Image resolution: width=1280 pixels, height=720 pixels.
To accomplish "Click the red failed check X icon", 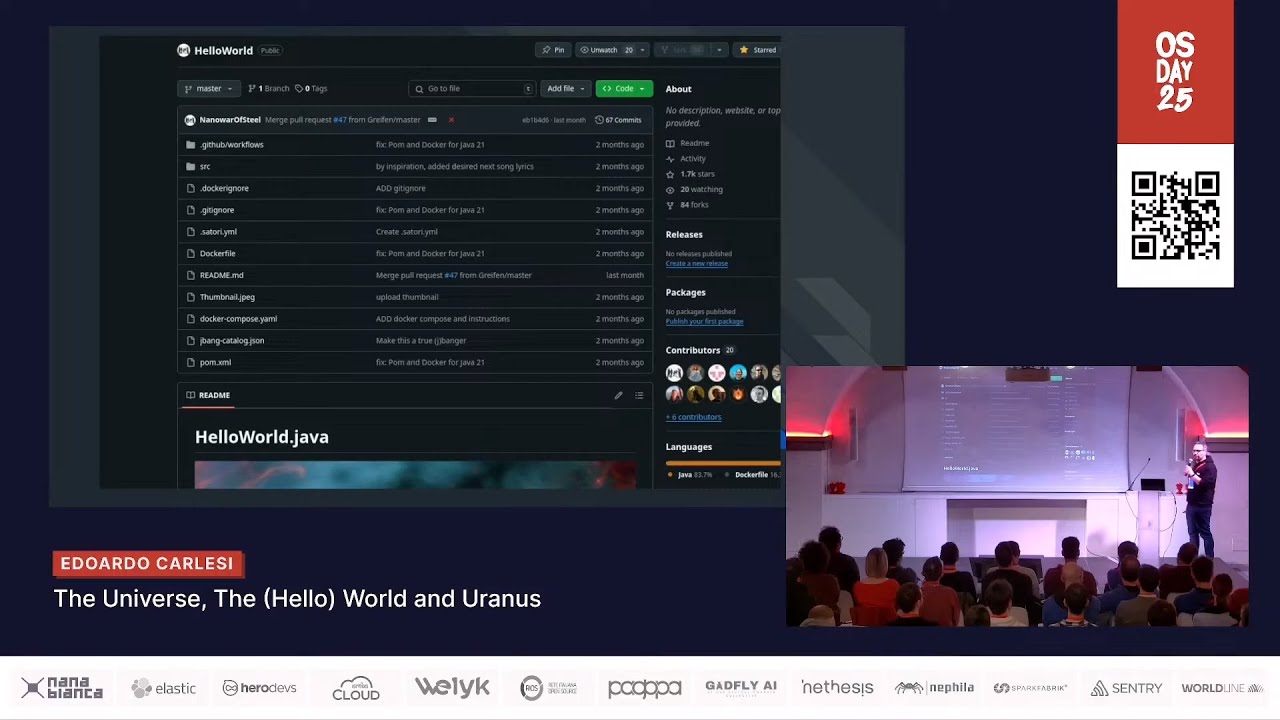I will (451, 120).
